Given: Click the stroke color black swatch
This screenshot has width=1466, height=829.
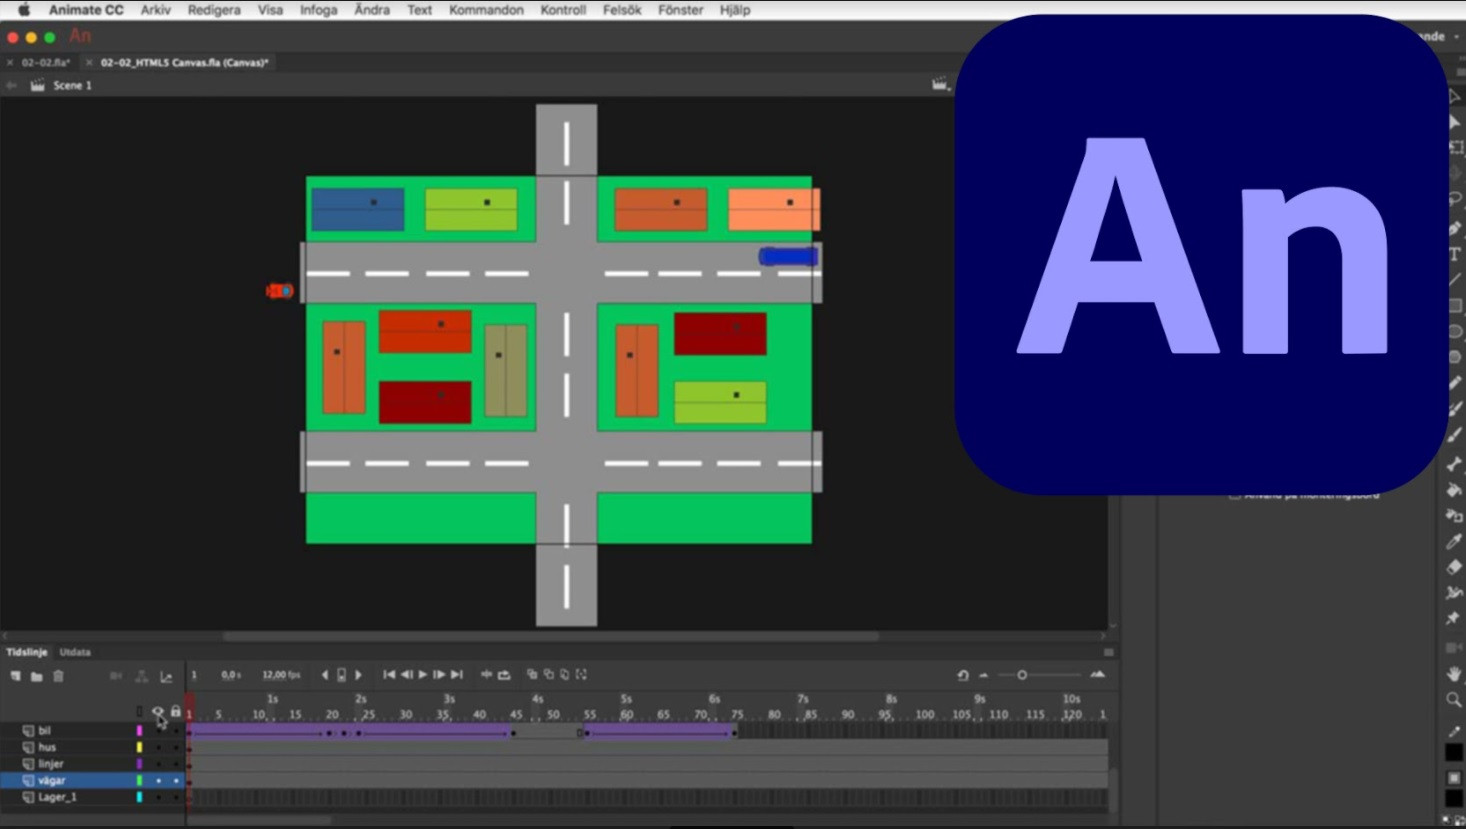Looking at the screenshot, I should 1454,752.
